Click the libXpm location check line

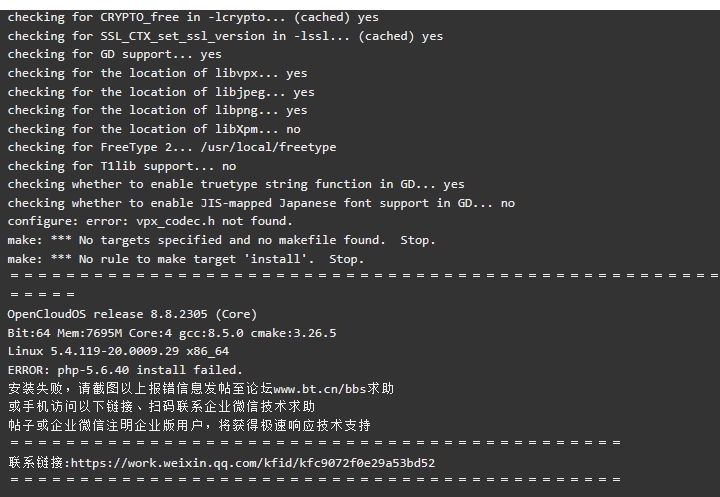tap(154, 129)
